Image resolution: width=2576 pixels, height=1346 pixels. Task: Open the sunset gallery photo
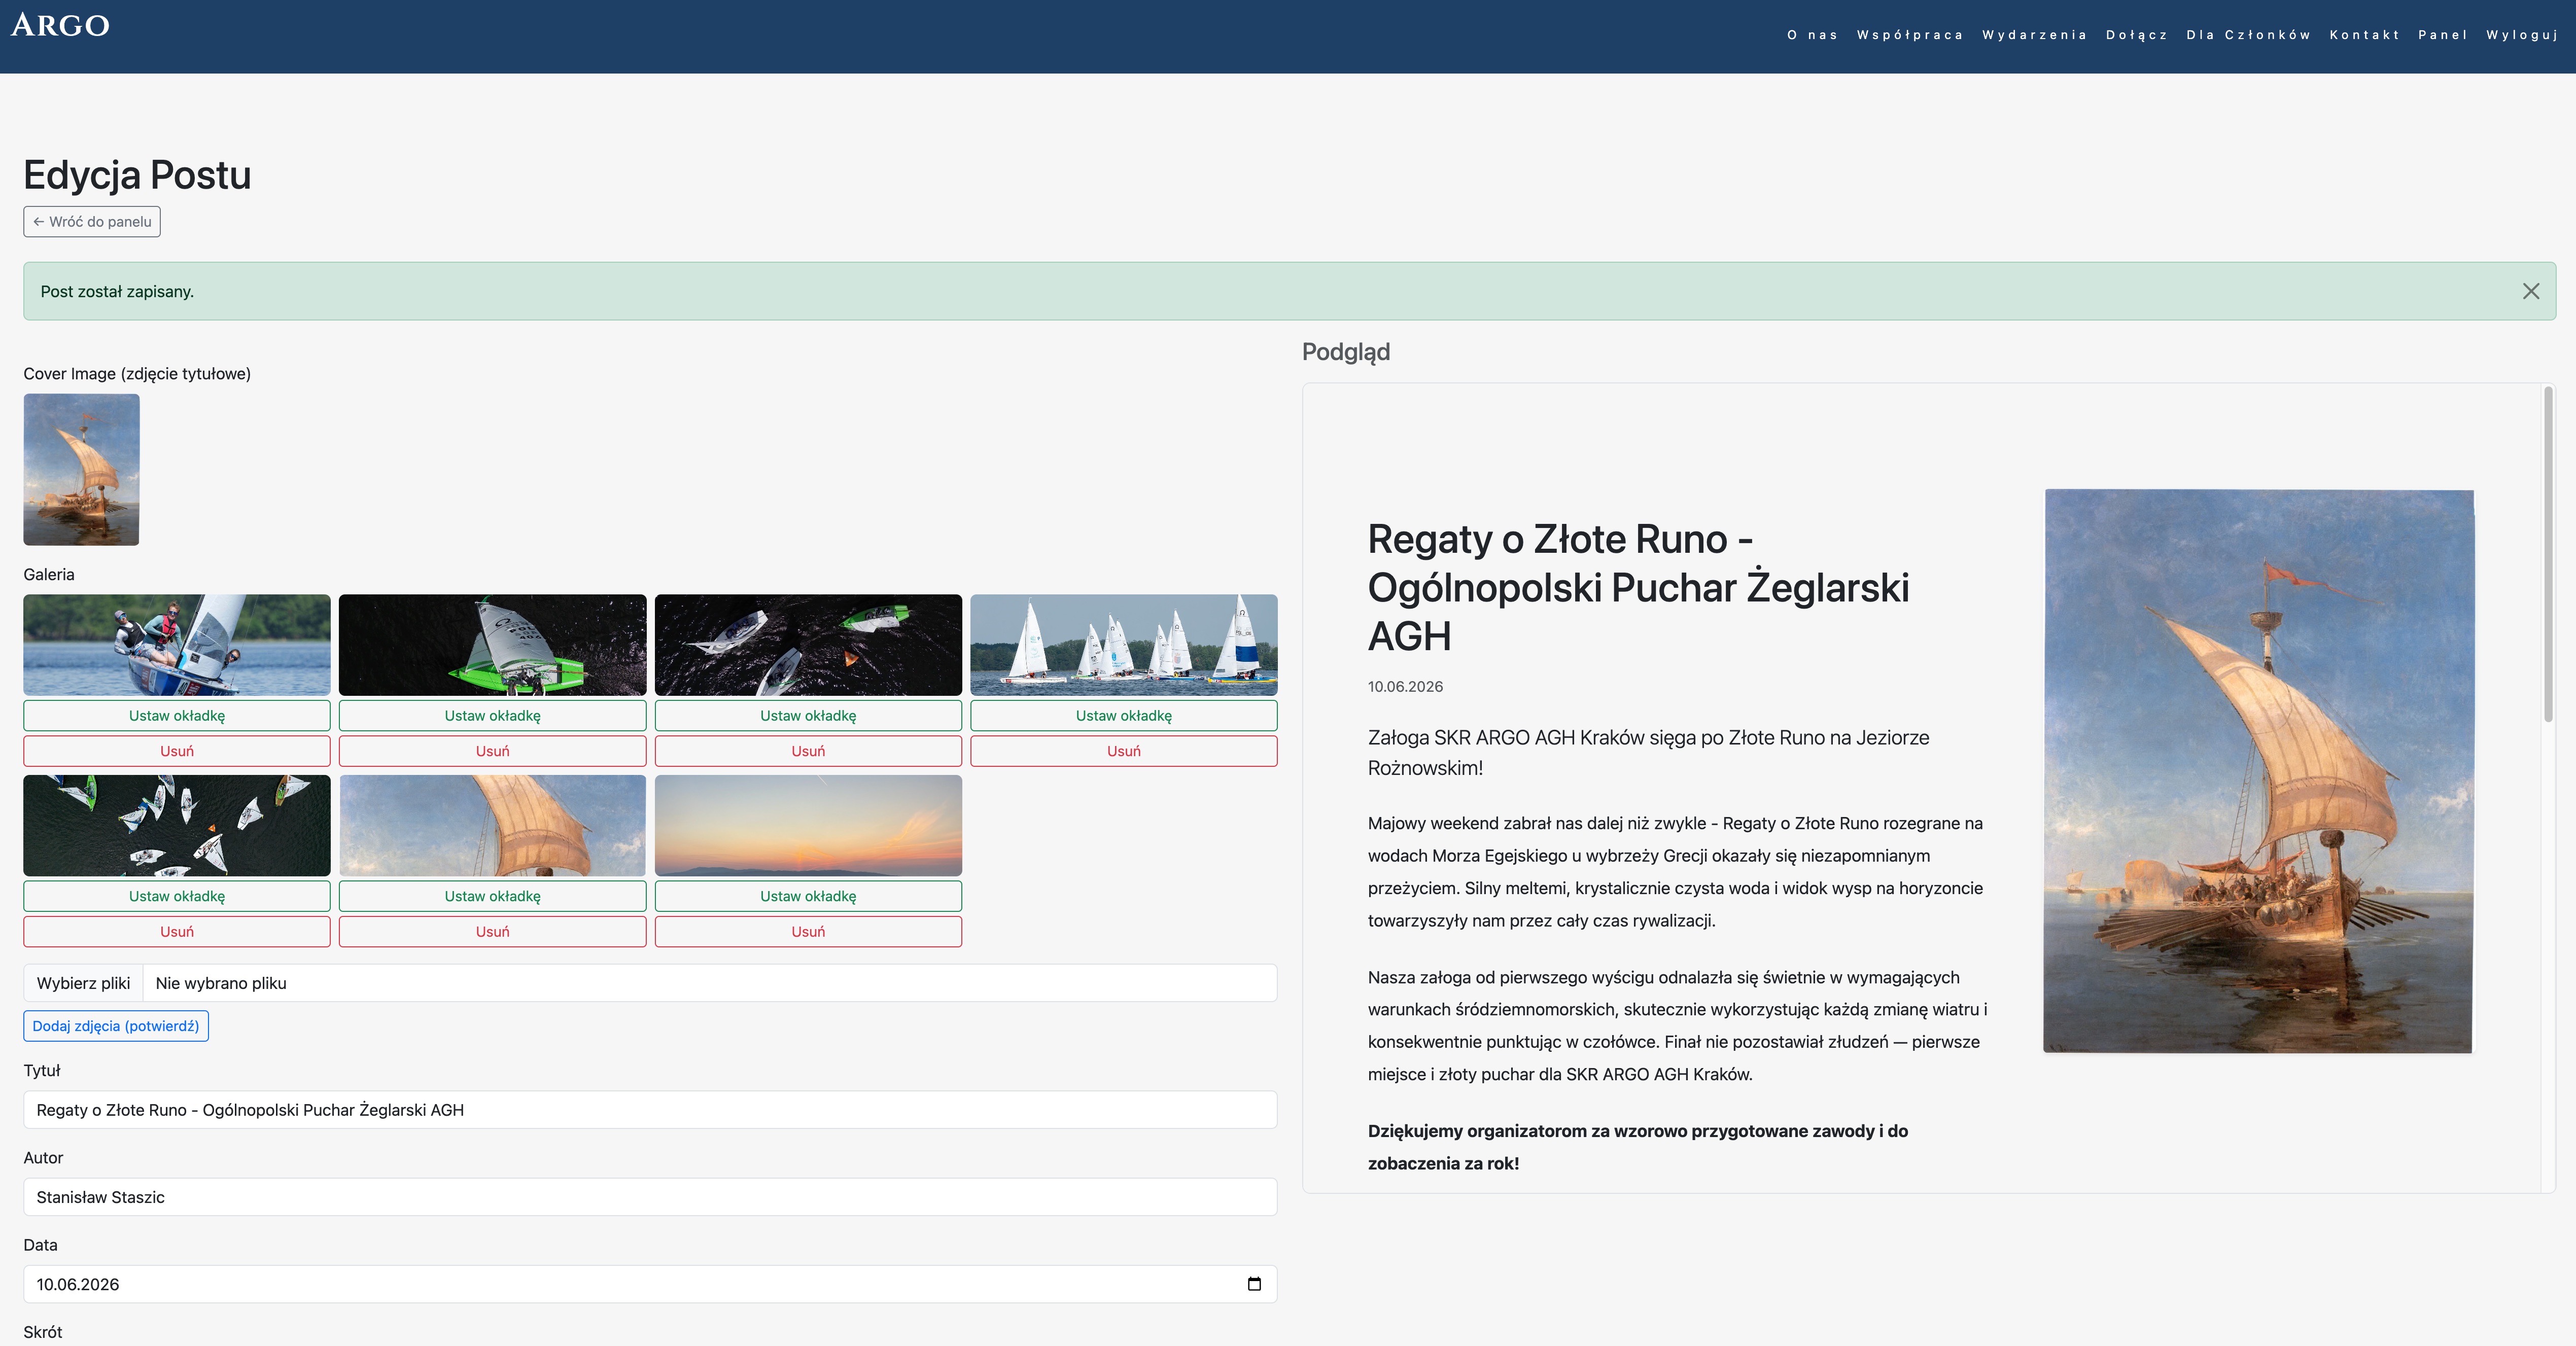click(x=808, y=825)
